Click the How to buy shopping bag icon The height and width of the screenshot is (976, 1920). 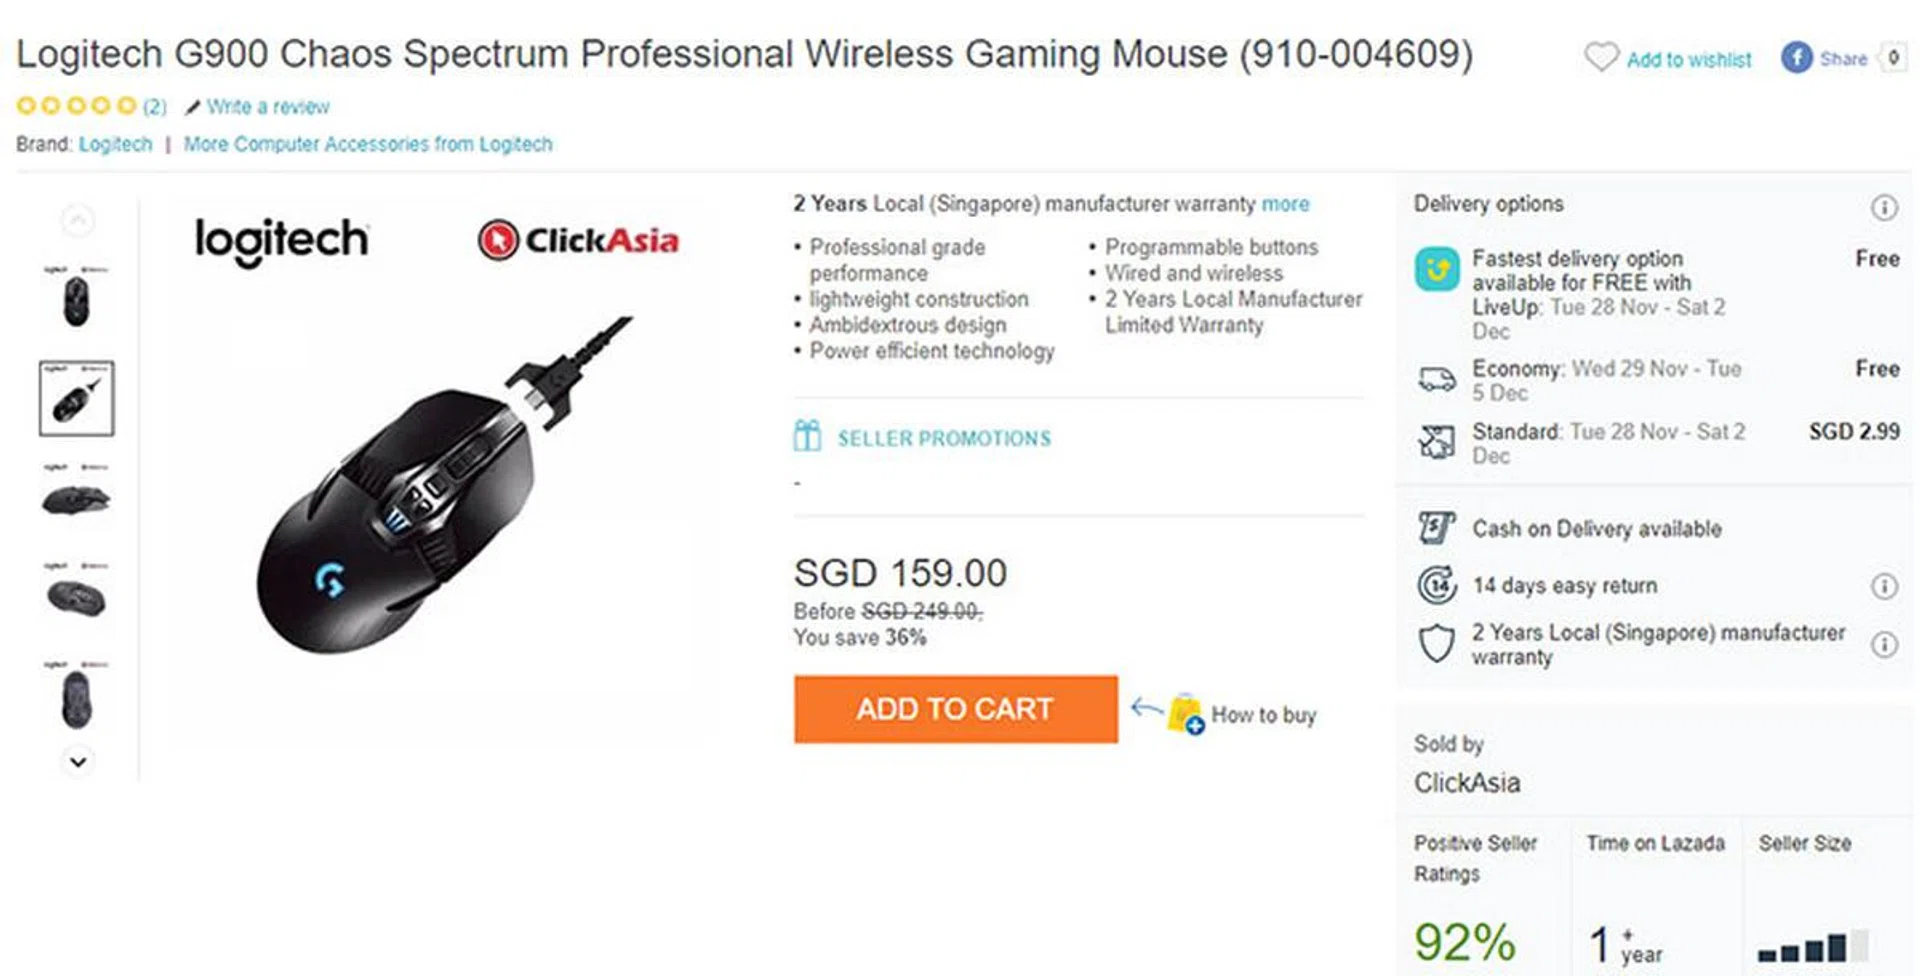coord(1186,714)
